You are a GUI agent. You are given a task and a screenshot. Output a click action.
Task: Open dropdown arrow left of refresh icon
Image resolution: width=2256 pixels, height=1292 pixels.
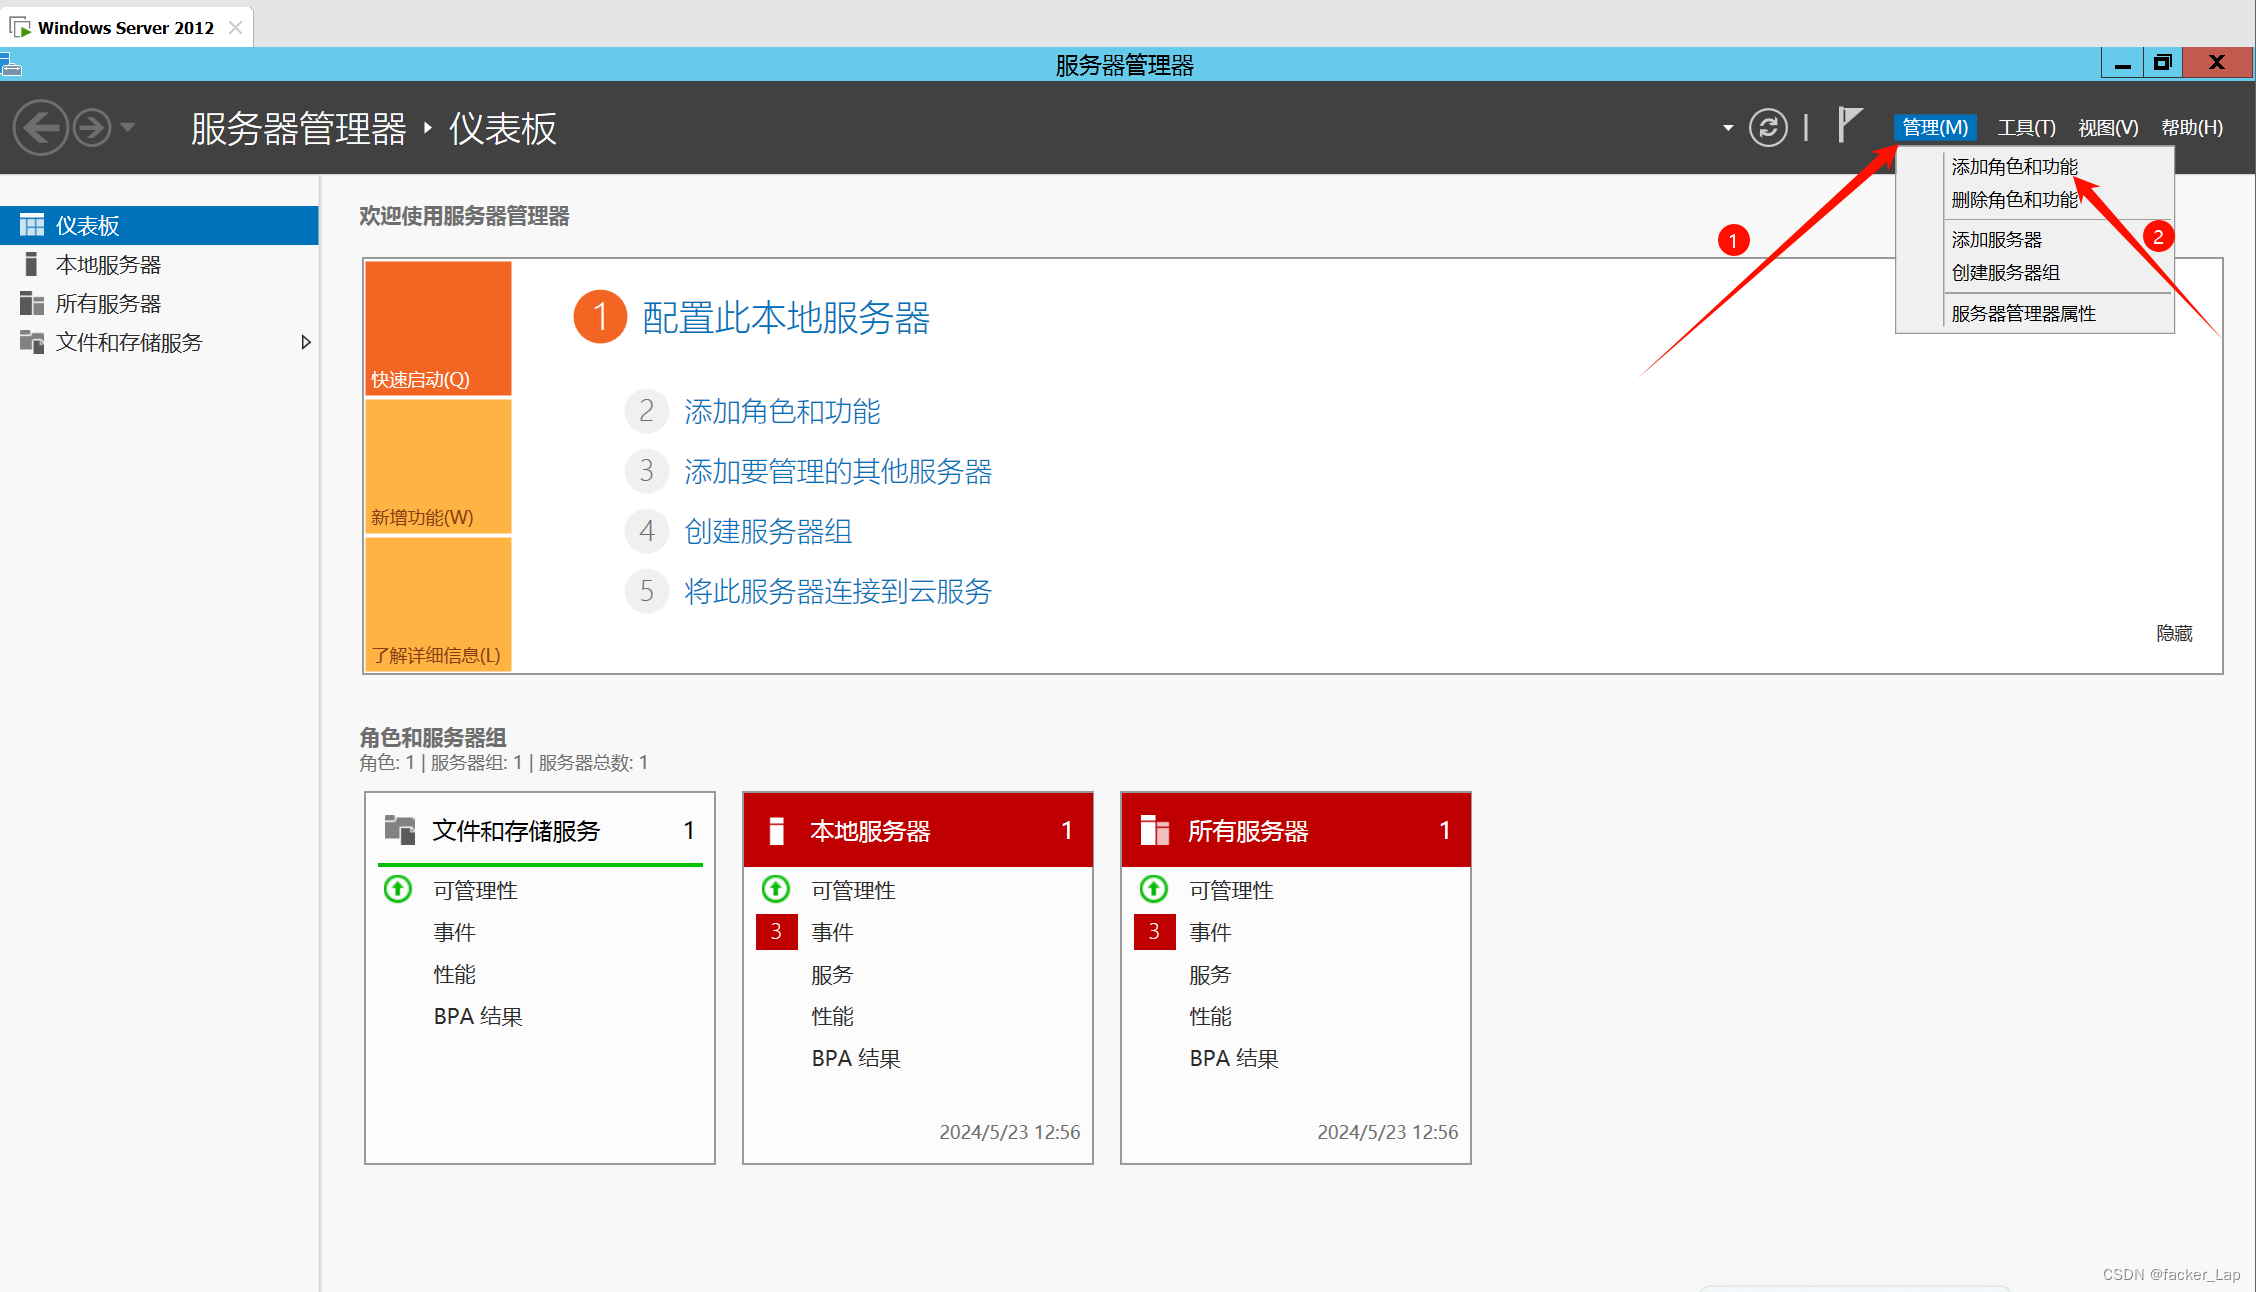1727,128
